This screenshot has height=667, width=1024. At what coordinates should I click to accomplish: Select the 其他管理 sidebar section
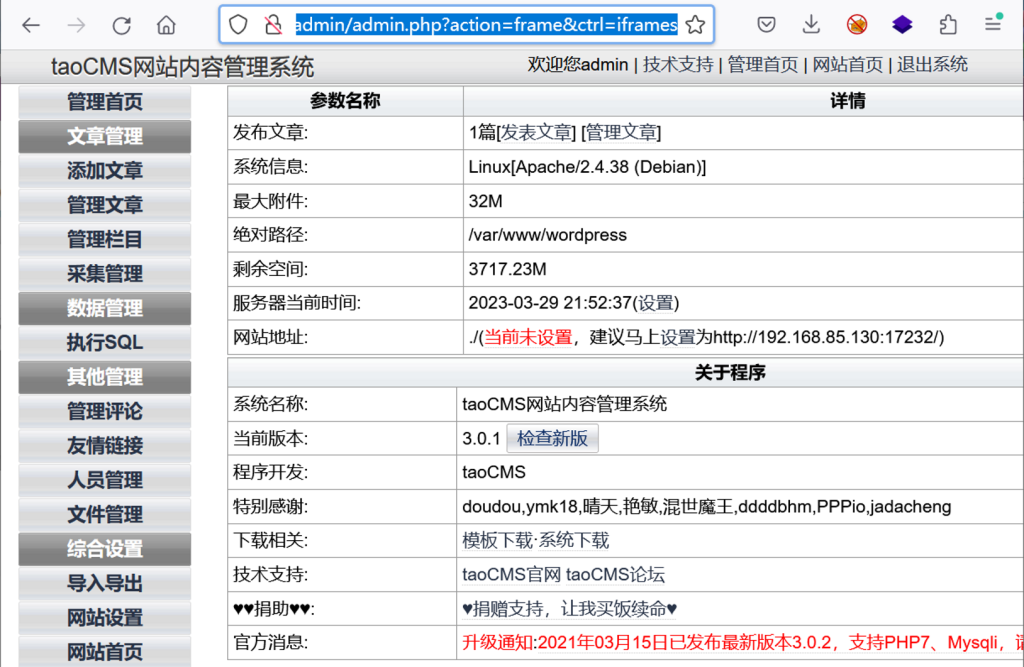104,377
